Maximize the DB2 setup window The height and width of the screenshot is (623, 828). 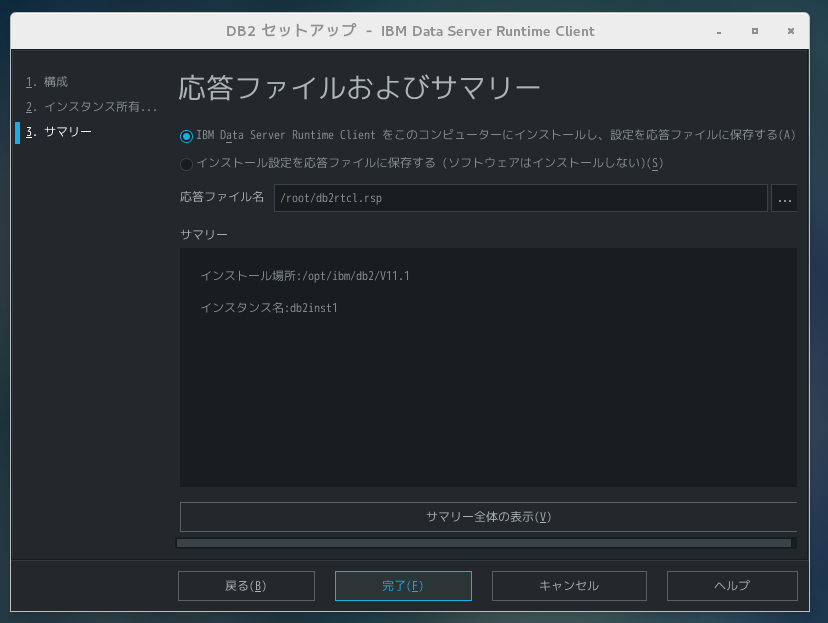754,31
